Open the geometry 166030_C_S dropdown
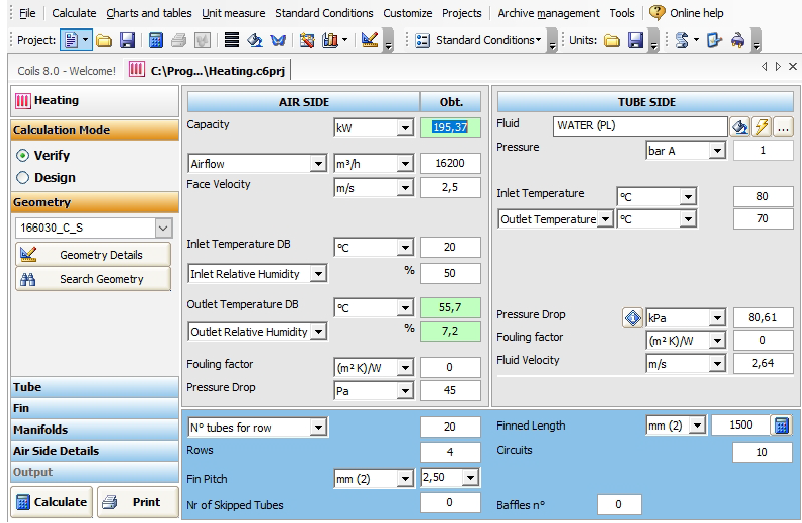The width and height of the screenshot is (802, 523). (163, 228)
